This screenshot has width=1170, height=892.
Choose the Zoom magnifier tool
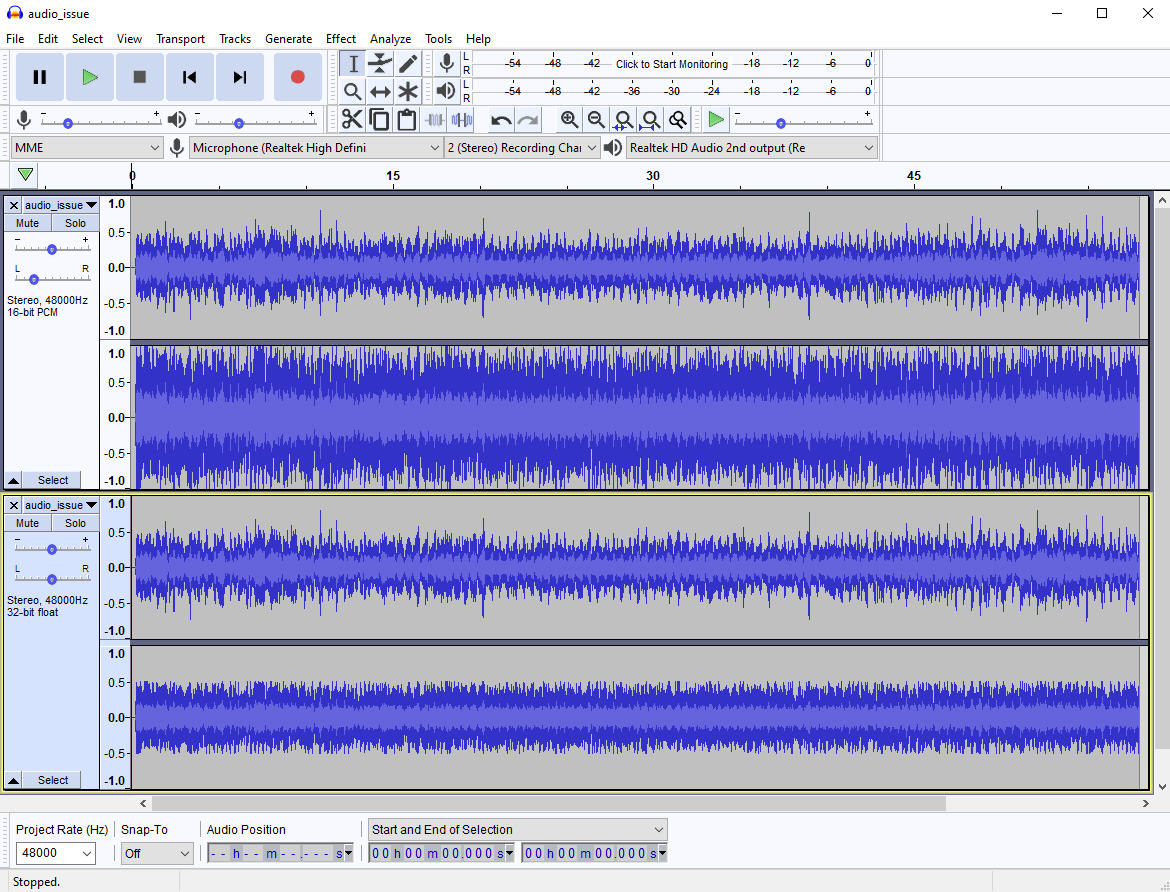coord(353,91)
